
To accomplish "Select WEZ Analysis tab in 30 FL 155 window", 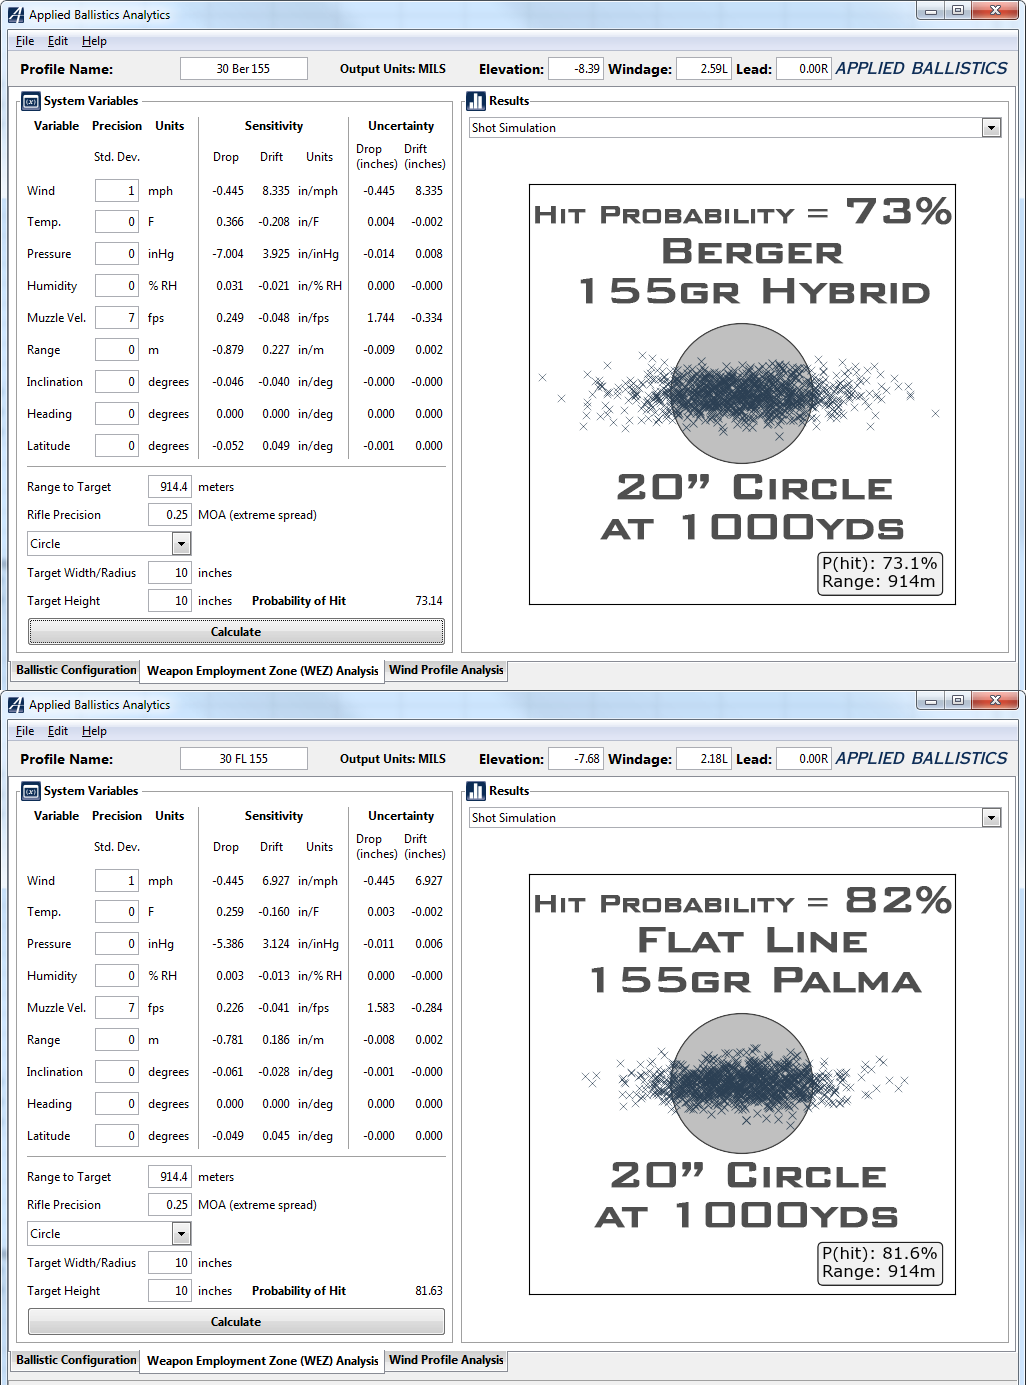I will coord(262,1361).
